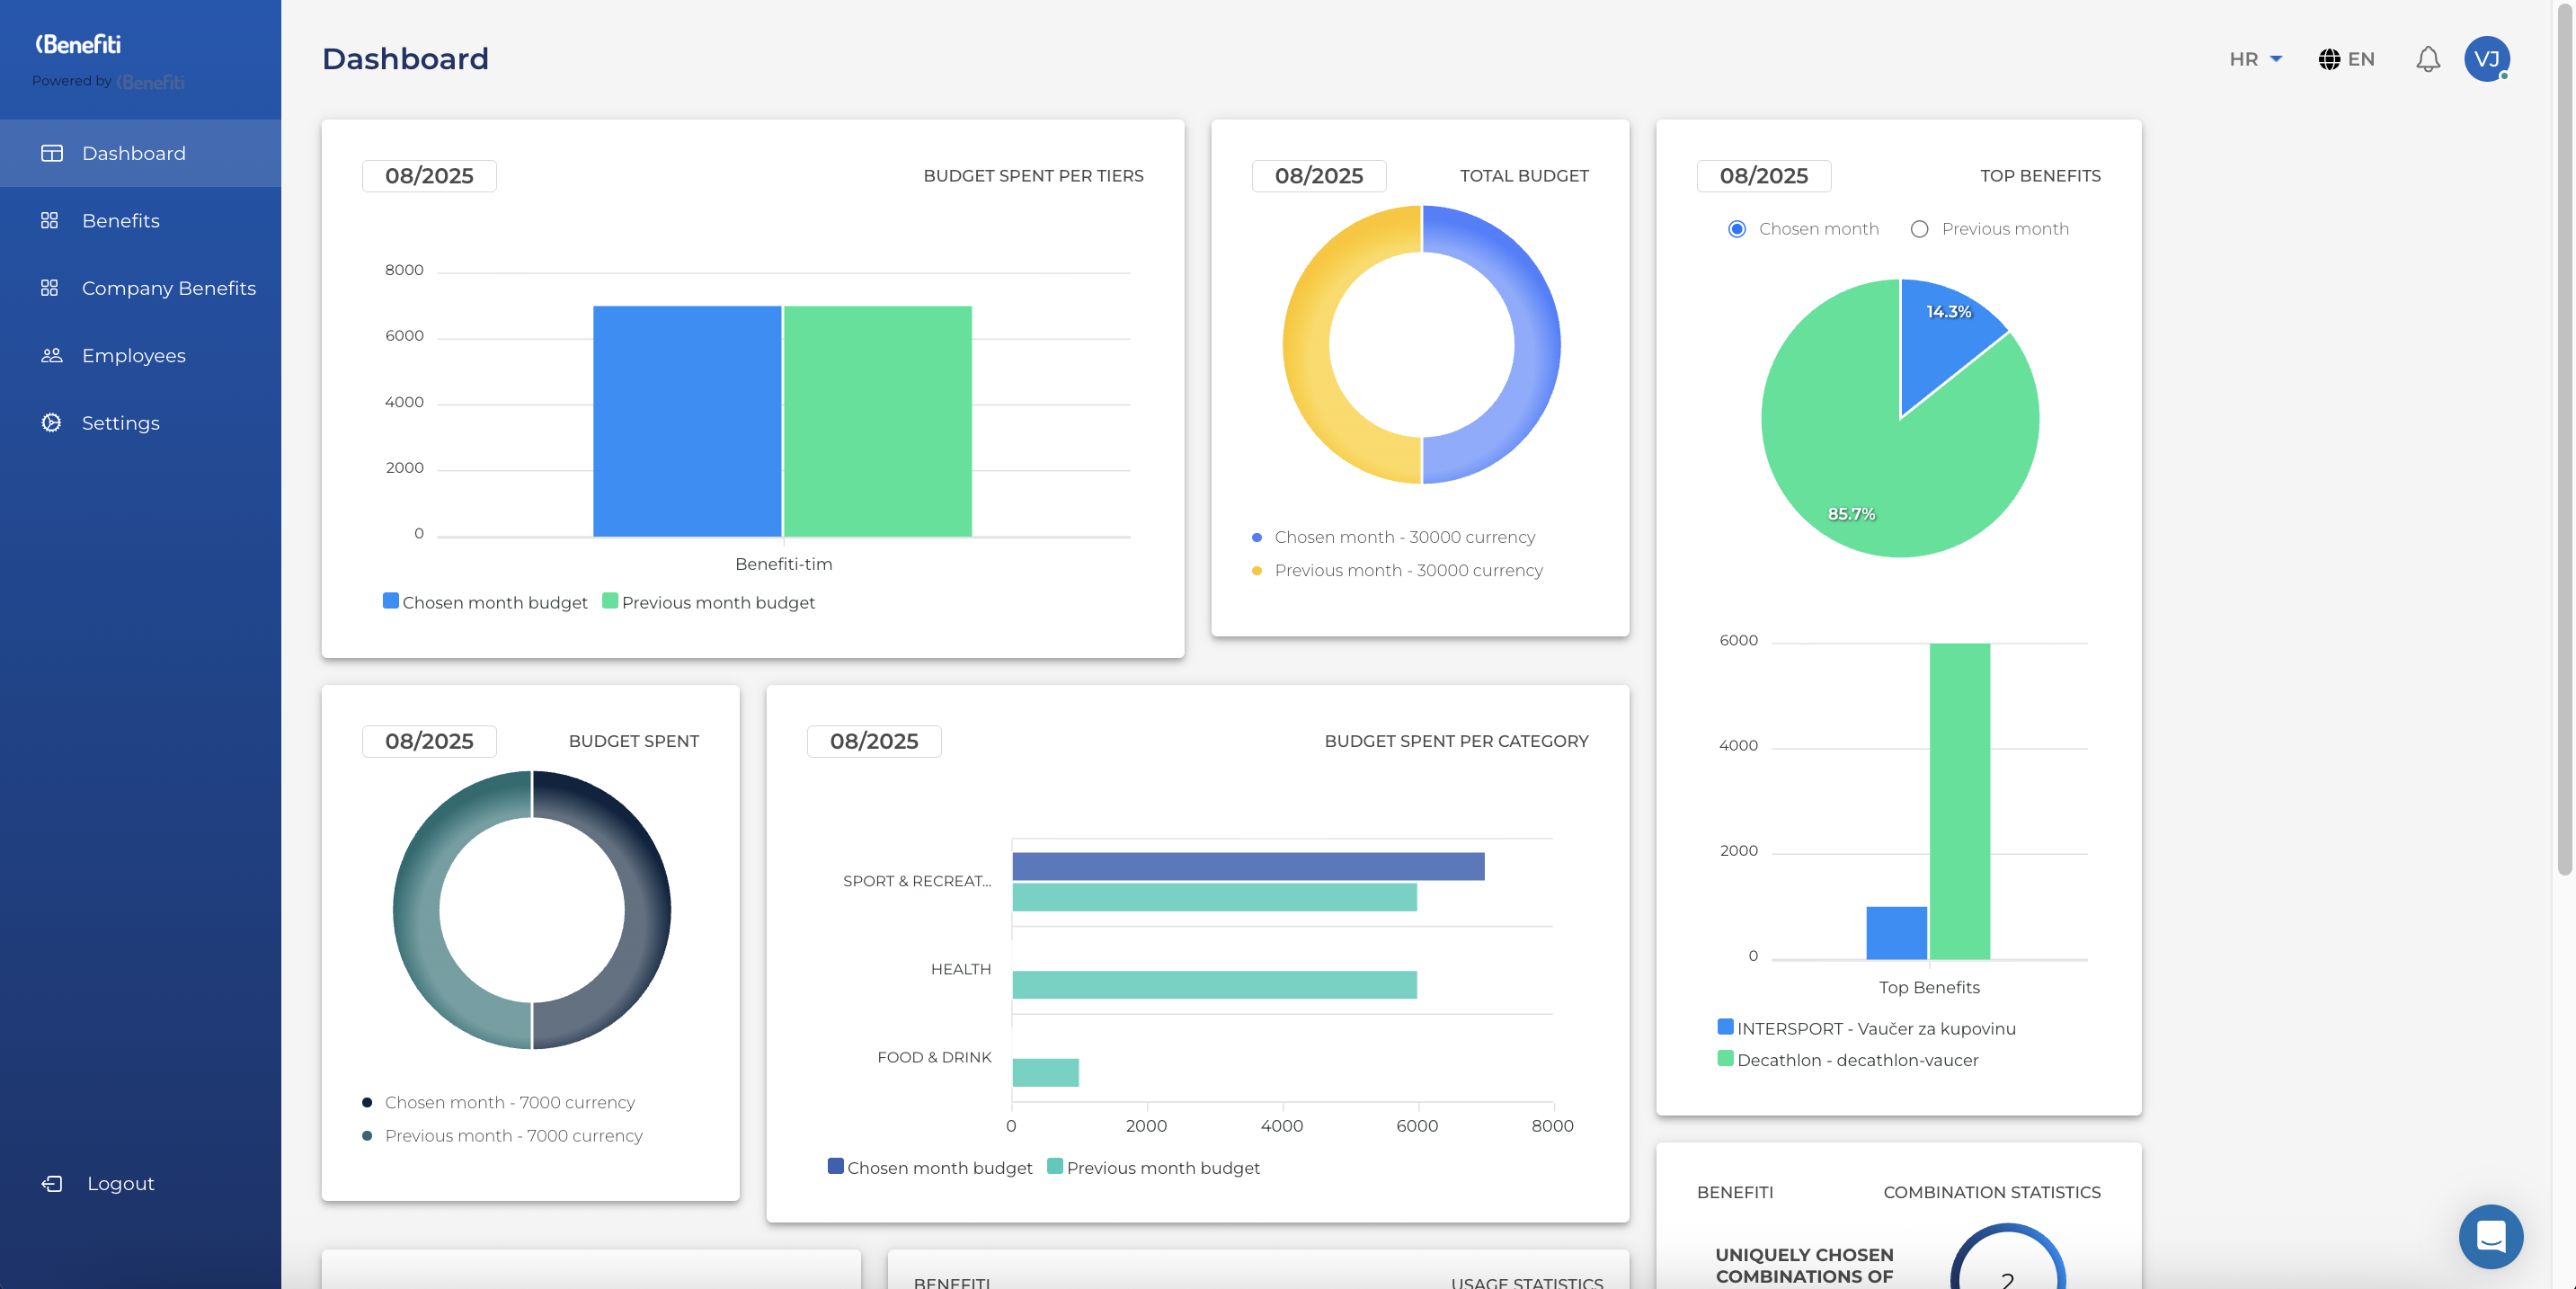
Task: Open the Benefits menu item
Action: [x=120, y=220]
